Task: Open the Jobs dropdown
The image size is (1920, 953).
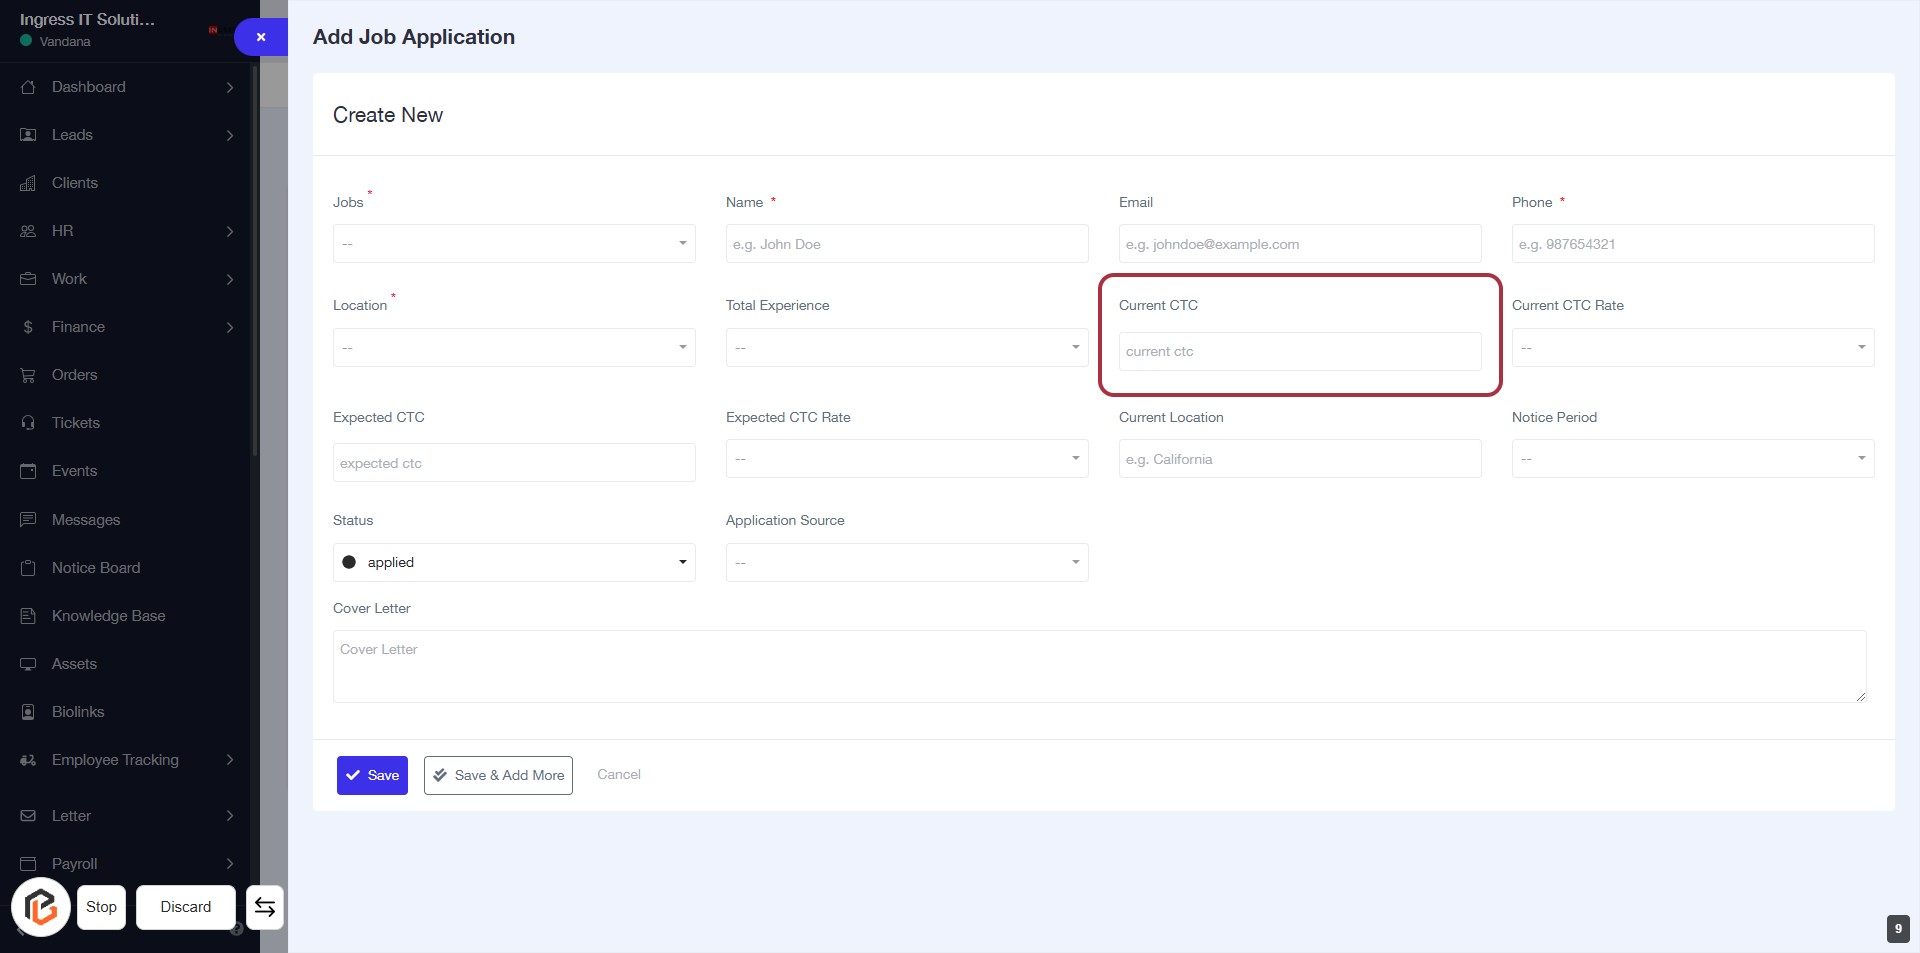Action: click(x=514, y=244)
